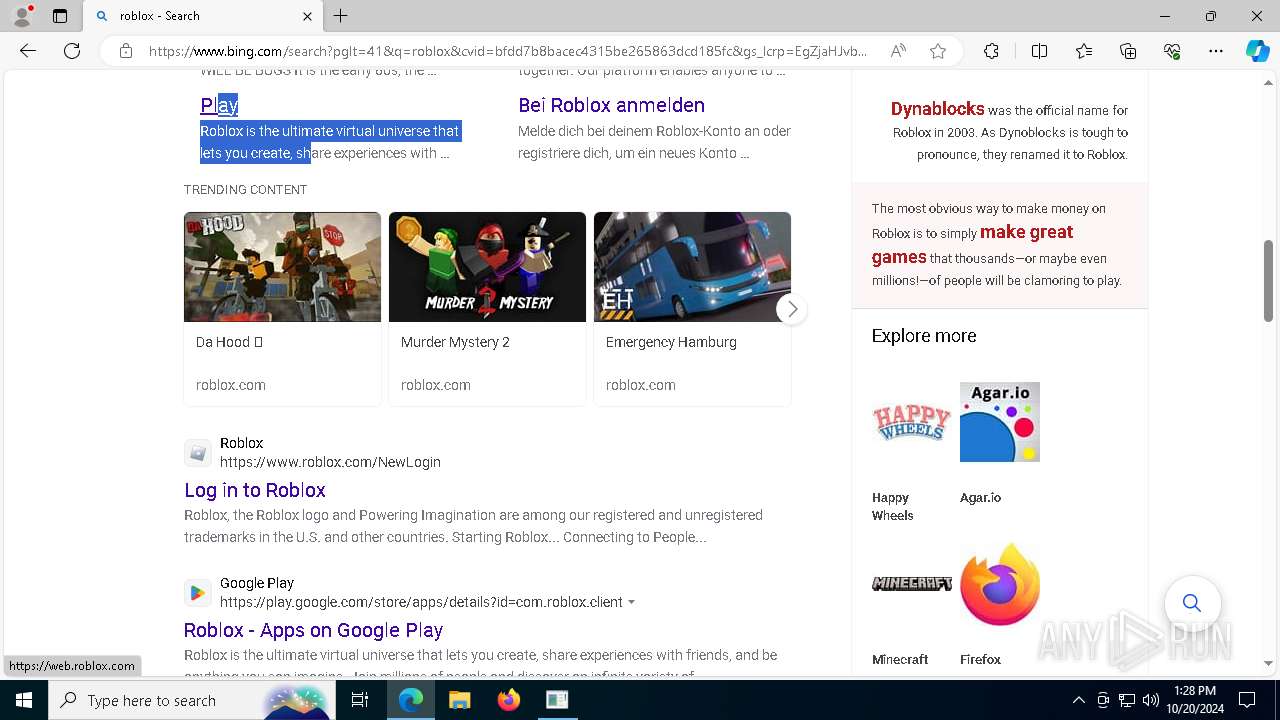
Task: Open split screen view
Action: click(x=1039, y=51)
